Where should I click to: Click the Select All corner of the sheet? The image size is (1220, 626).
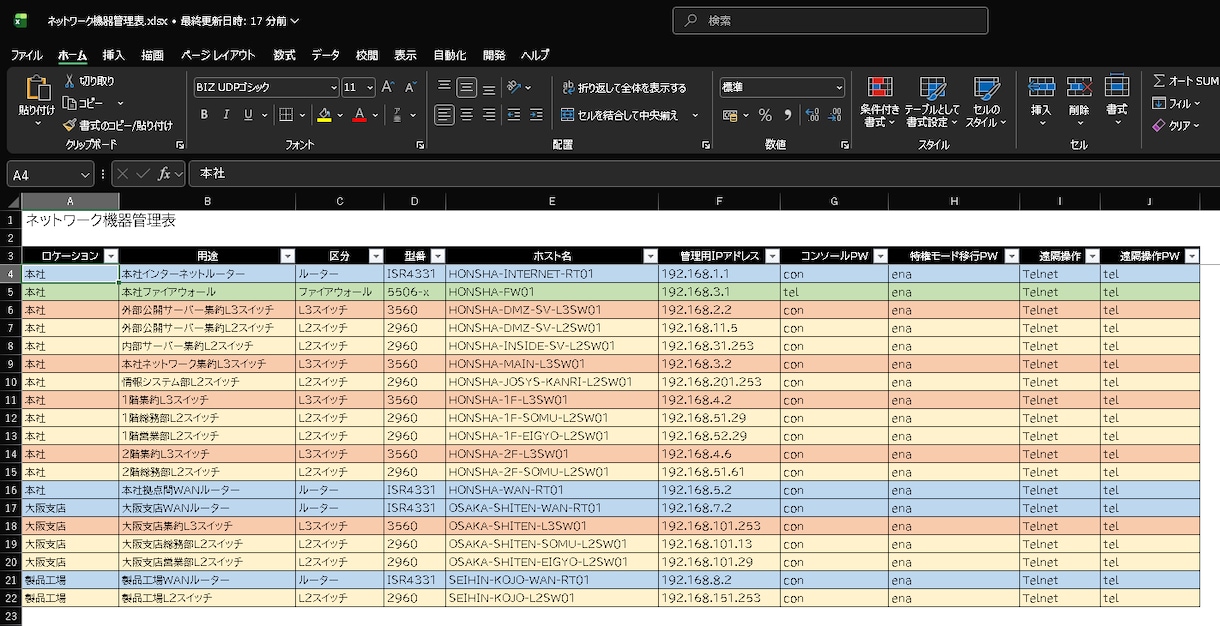(x=11, y=201)
